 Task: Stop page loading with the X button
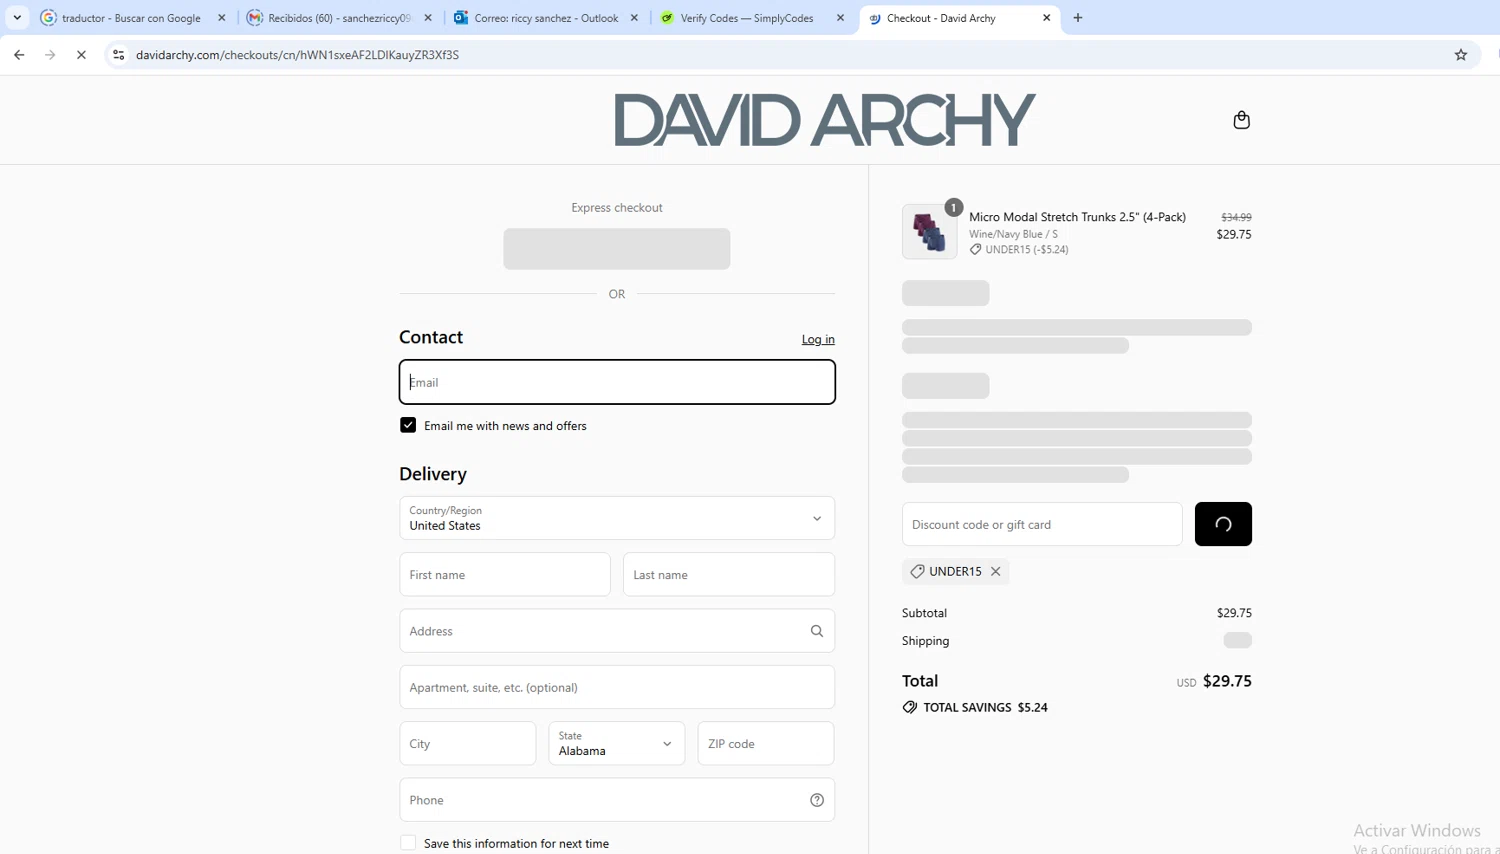point(81,55)
